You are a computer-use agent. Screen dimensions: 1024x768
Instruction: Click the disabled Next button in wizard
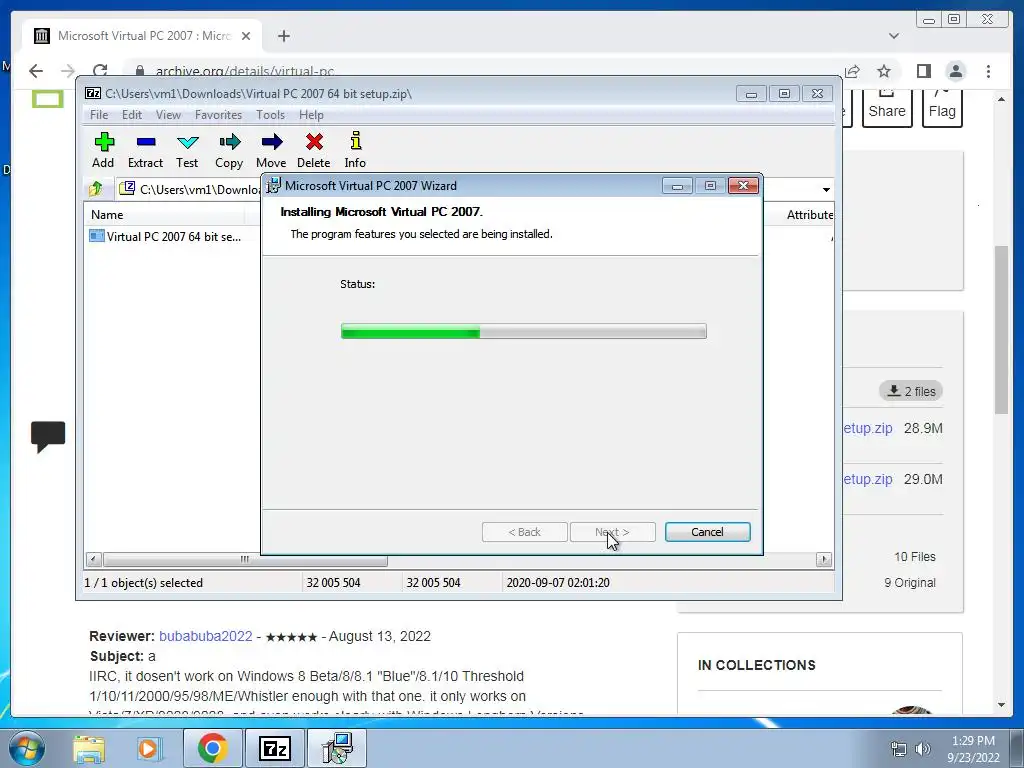click(613, 532)
